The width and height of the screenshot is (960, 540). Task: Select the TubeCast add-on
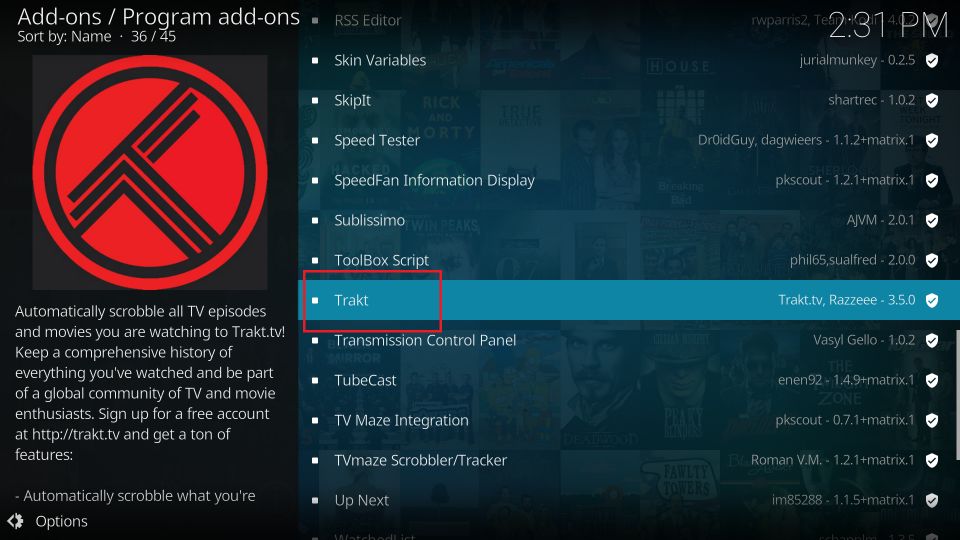629,380
